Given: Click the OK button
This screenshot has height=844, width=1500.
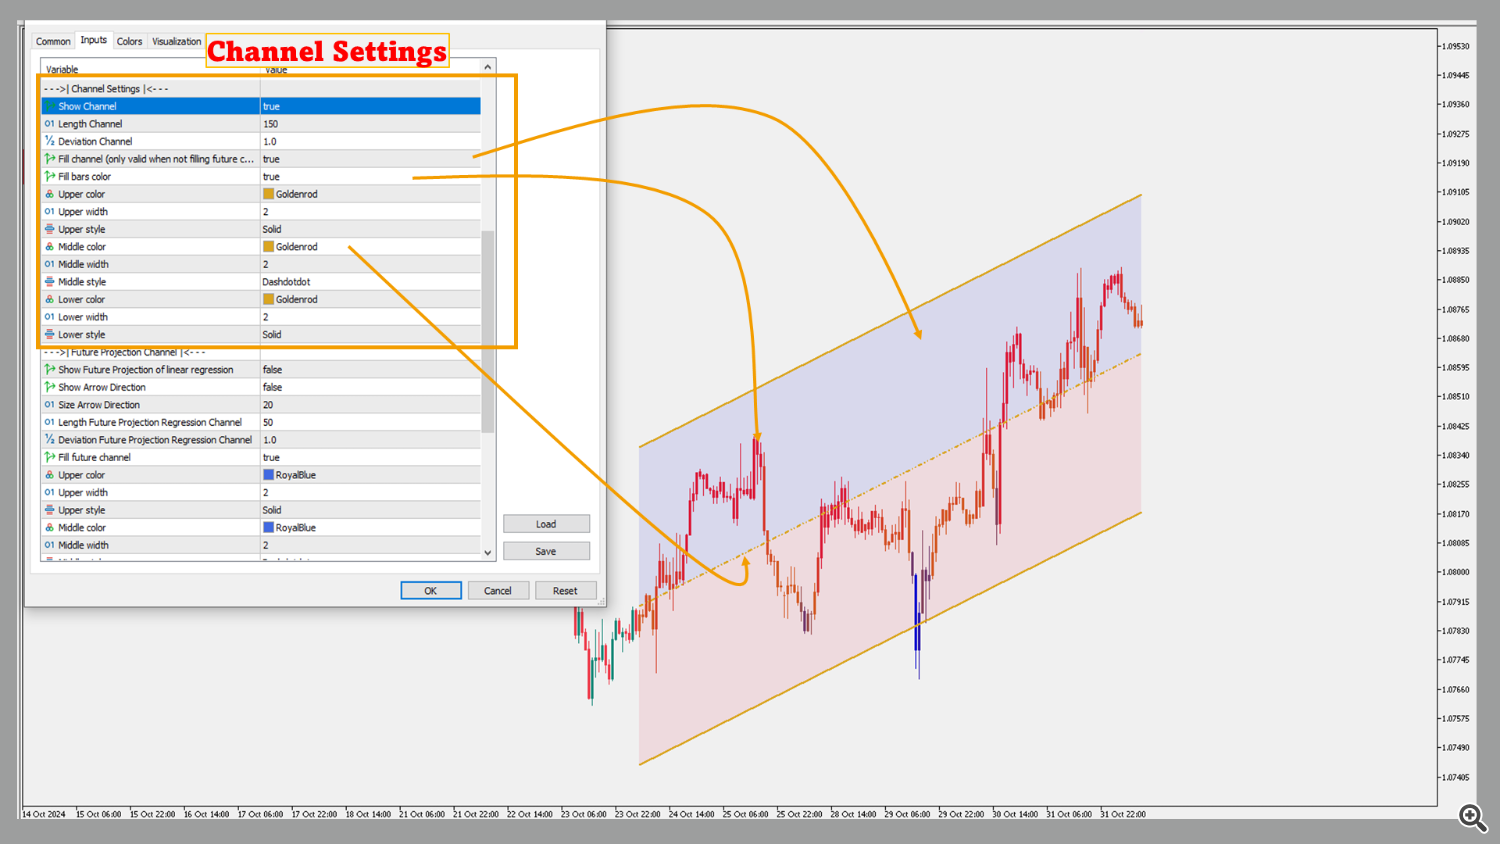Looking at the screenshot, I should (431, 591).
